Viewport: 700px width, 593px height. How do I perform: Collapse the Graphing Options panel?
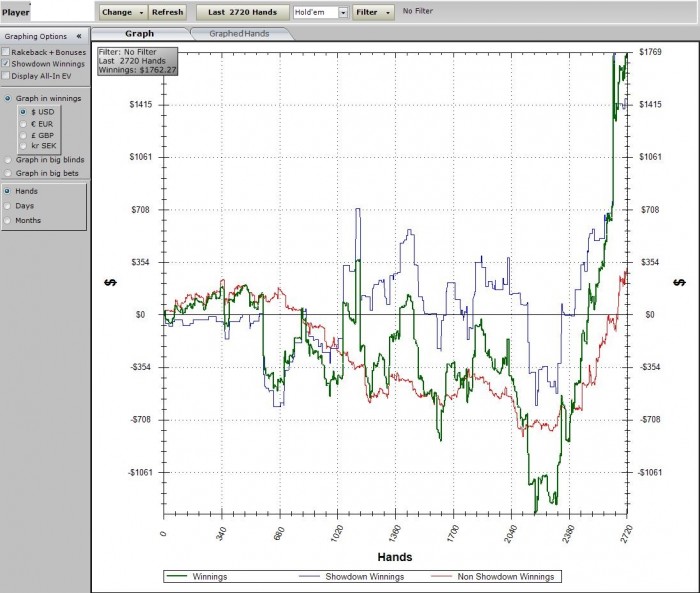click(x=79, y=36)
